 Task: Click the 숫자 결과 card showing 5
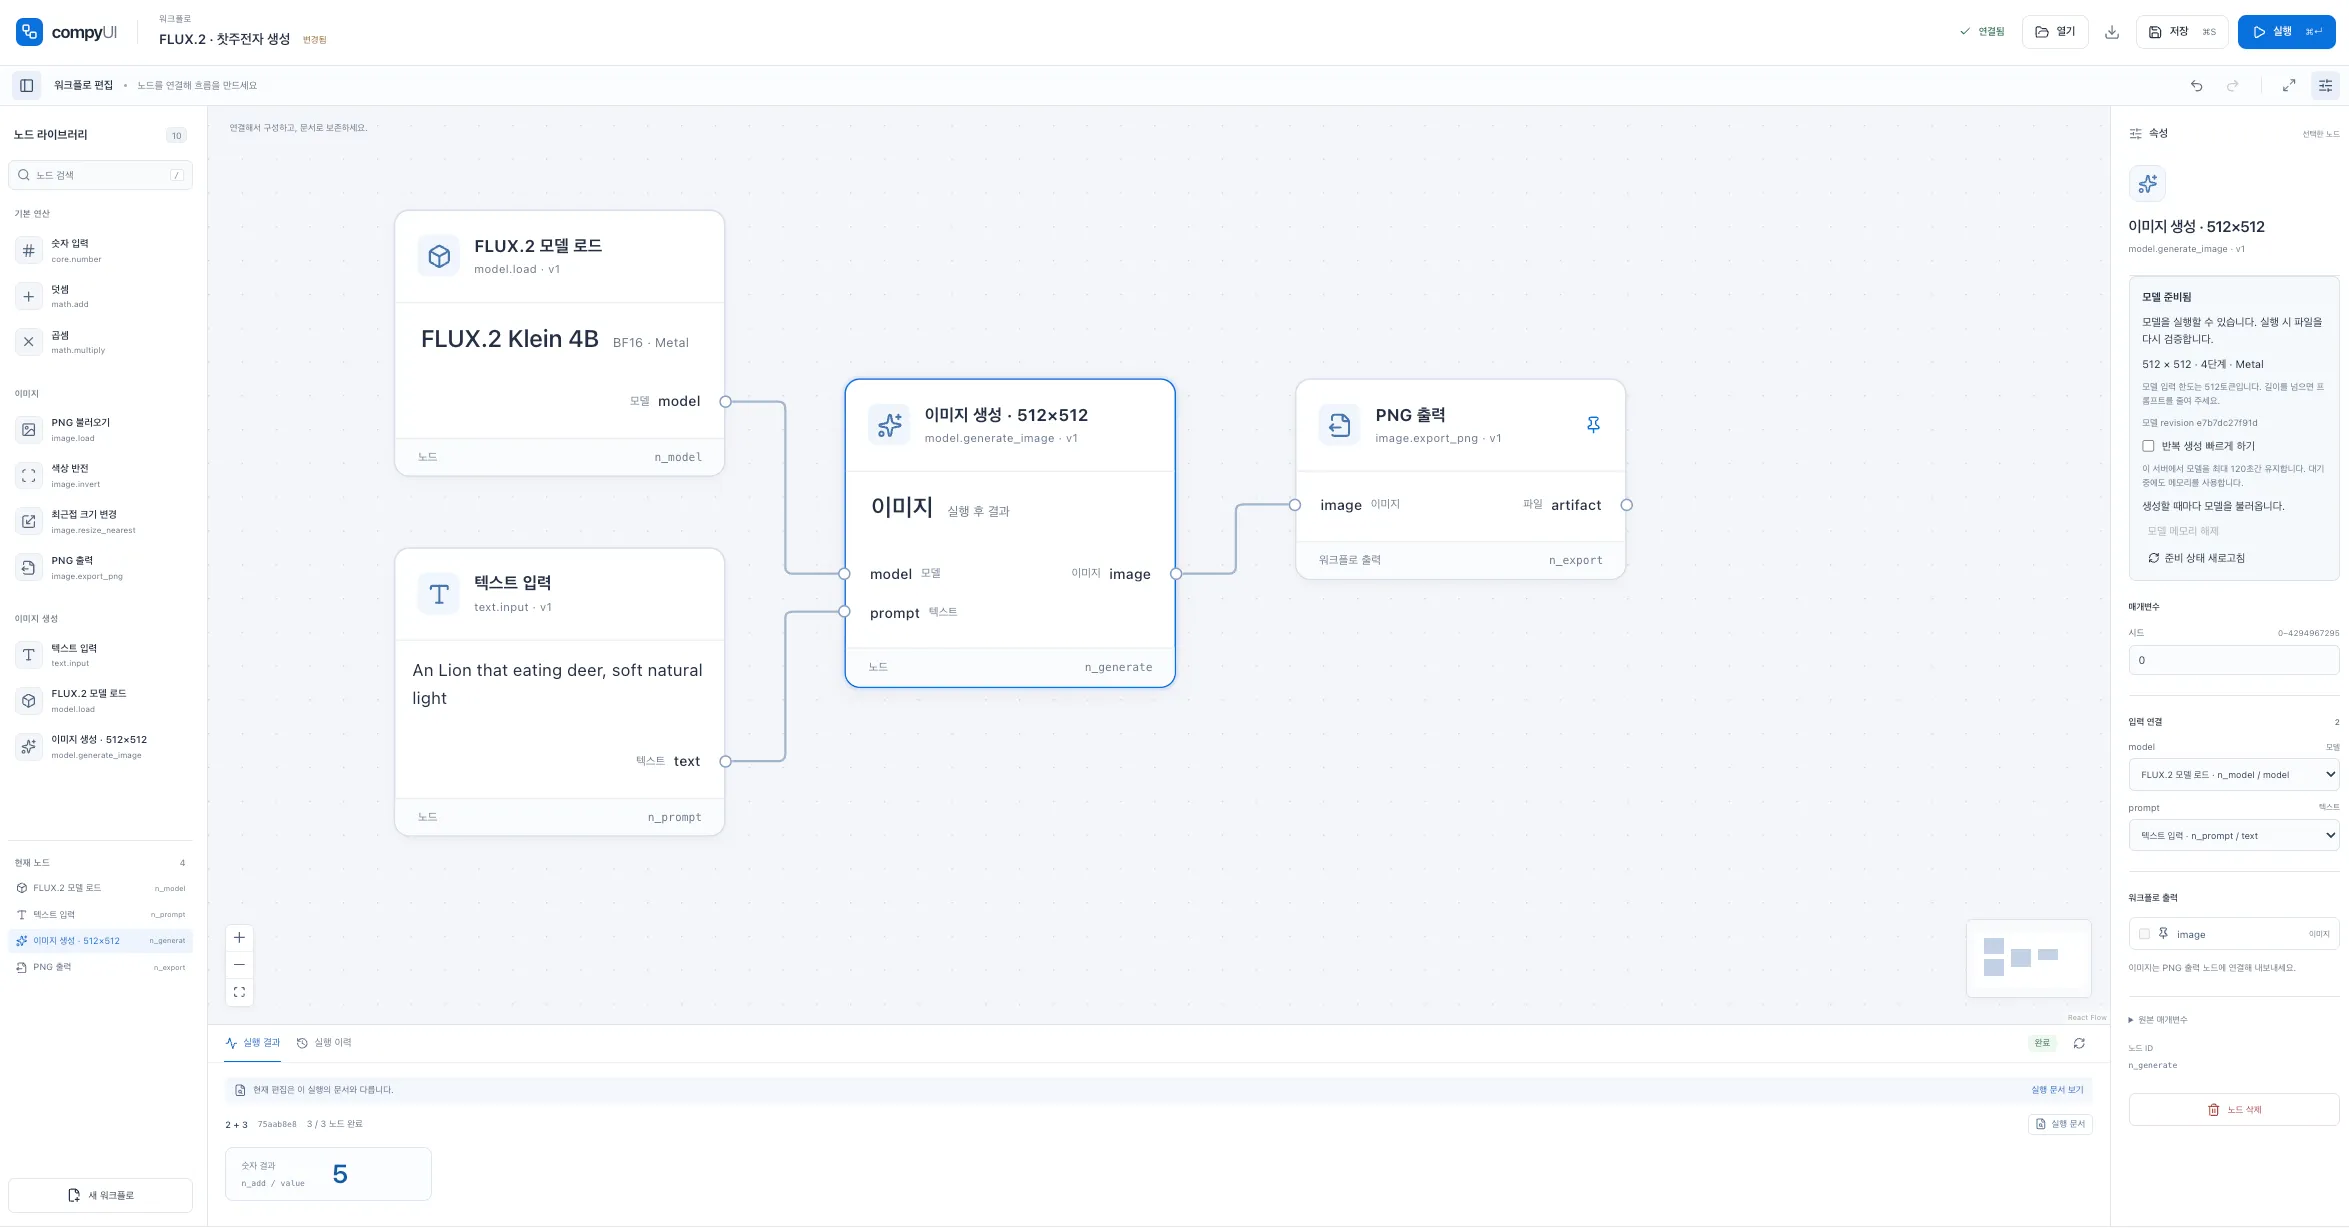(328, 1174)
